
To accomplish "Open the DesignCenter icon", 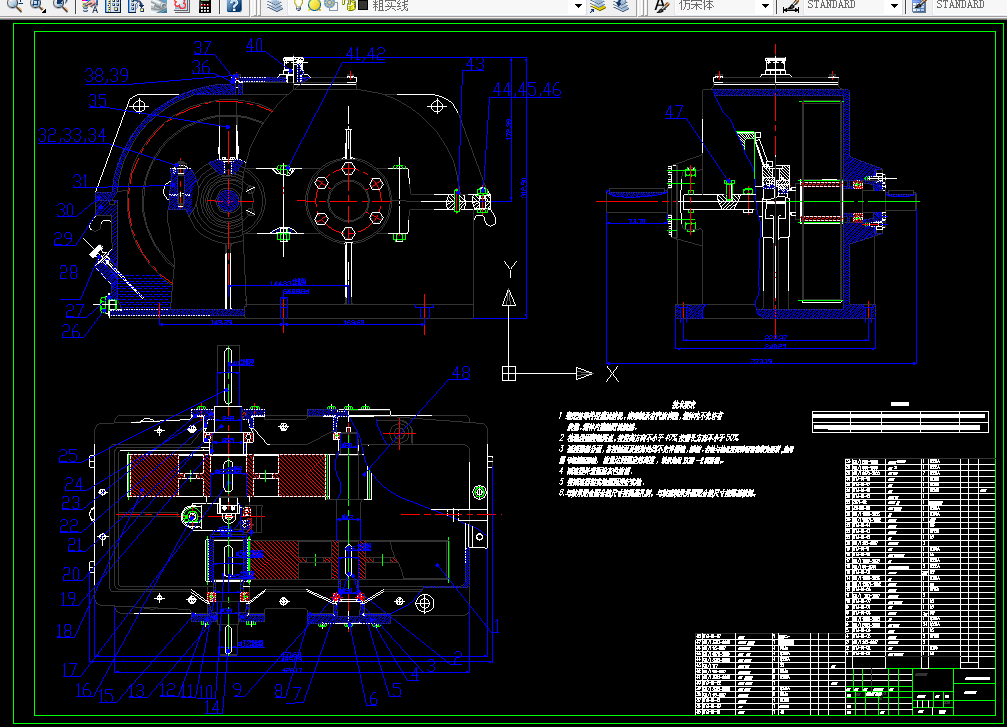I will (x=113, y=6).
